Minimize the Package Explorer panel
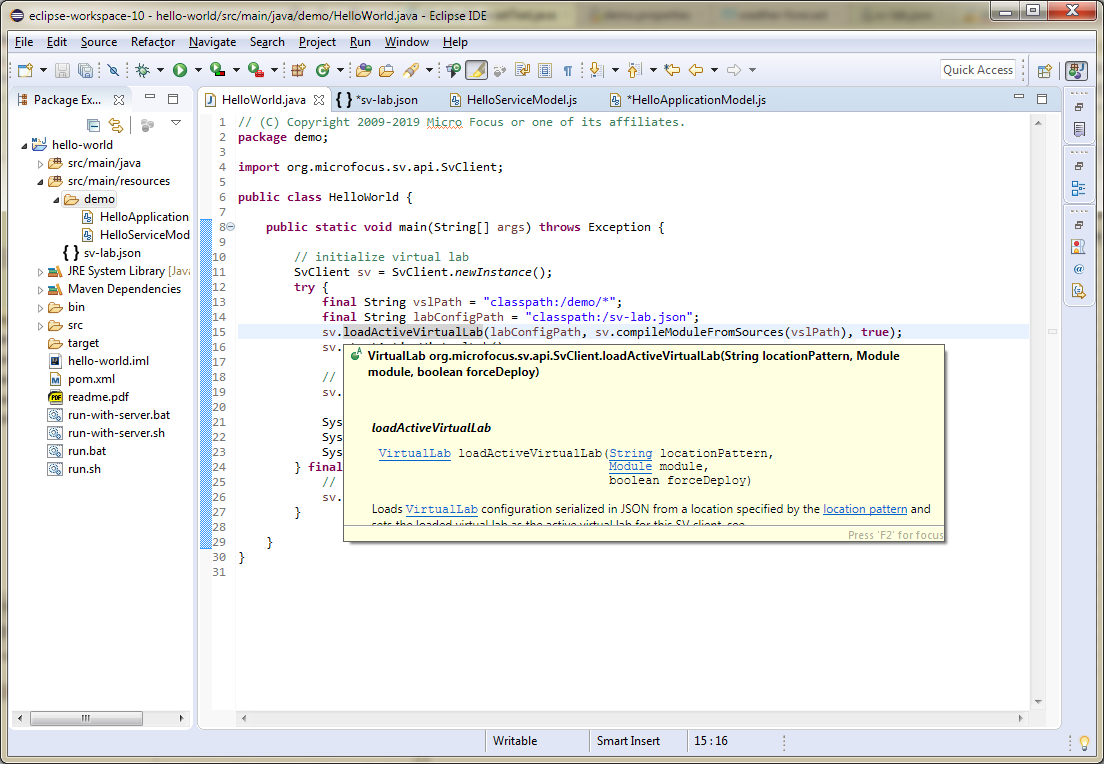The width and height of the screenshot is (1104, 764). pos(150,97)
